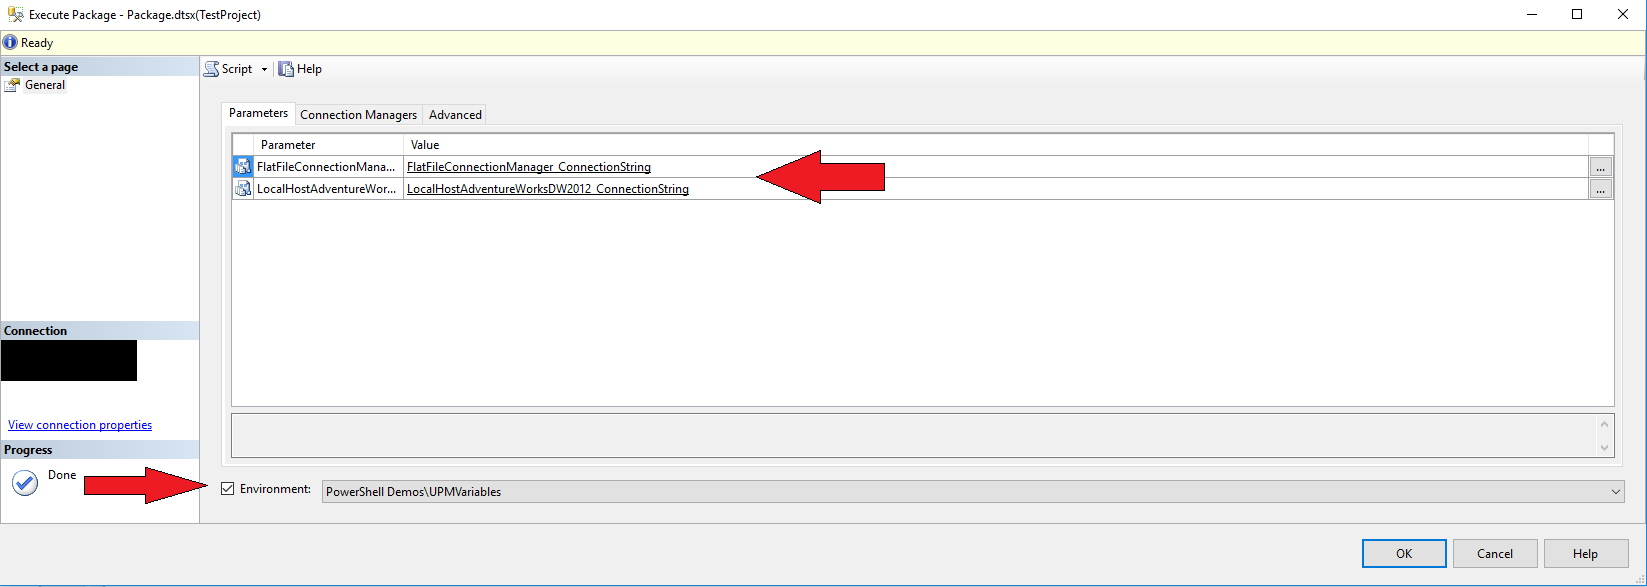Viewport: 1647px width, 587px height.
Task: Click the package icon in title bar
Action: pos(15,15)
